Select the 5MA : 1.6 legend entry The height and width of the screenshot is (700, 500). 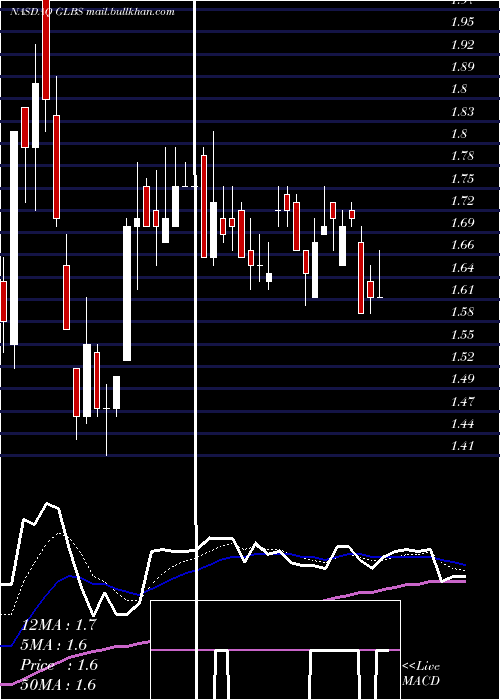(54, 645)
